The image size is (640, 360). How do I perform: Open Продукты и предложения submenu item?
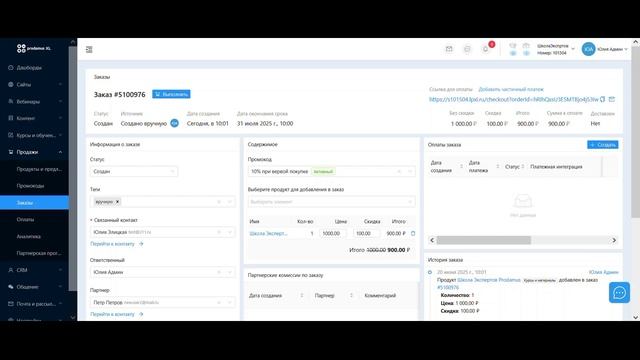39,169
